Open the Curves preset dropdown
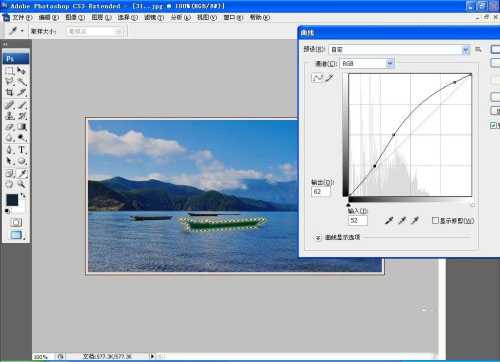The height and width of the screenshot is (362, 500). tap(399, 50)
